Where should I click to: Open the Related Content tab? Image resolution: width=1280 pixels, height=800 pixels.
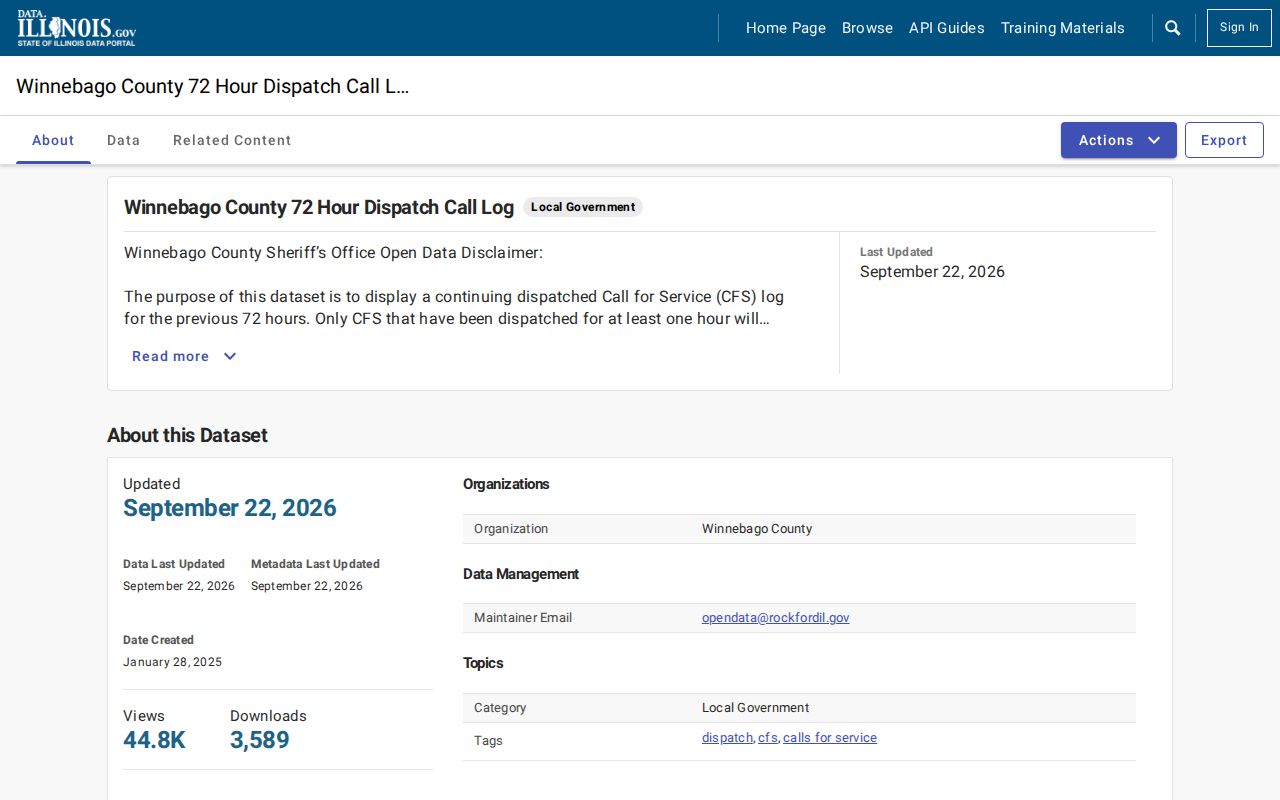click(x=232, y=140)
